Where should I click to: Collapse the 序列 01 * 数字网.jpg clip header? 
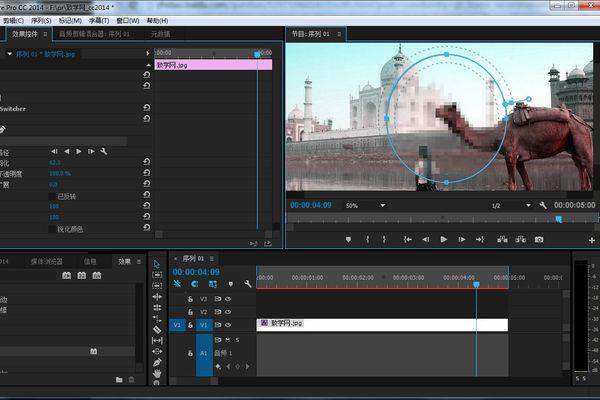[9, 54]
